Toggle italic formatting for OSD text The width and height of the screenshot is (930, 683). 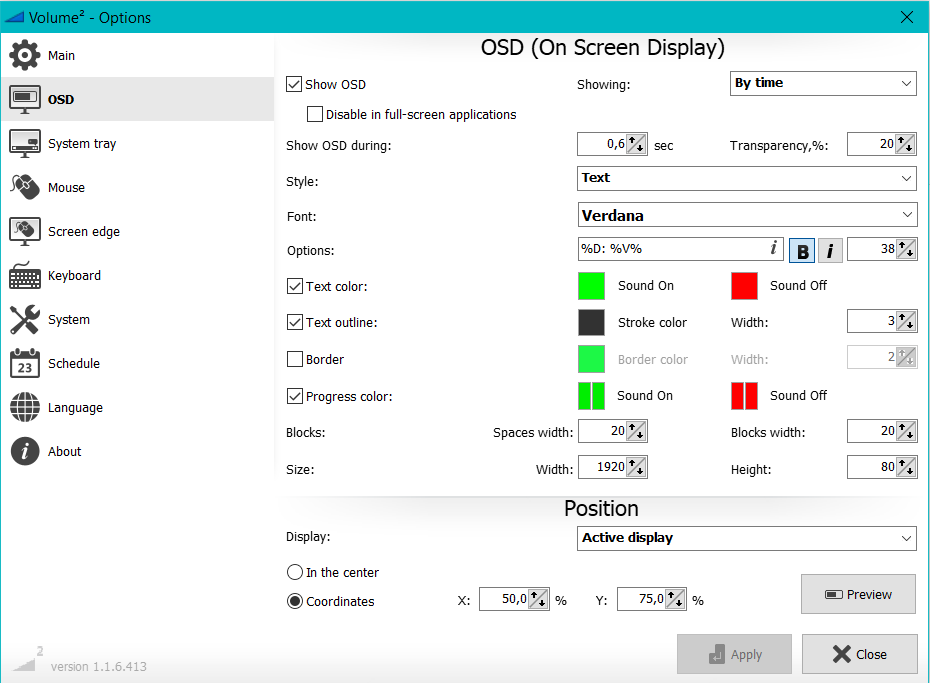[x=830, y=249]
